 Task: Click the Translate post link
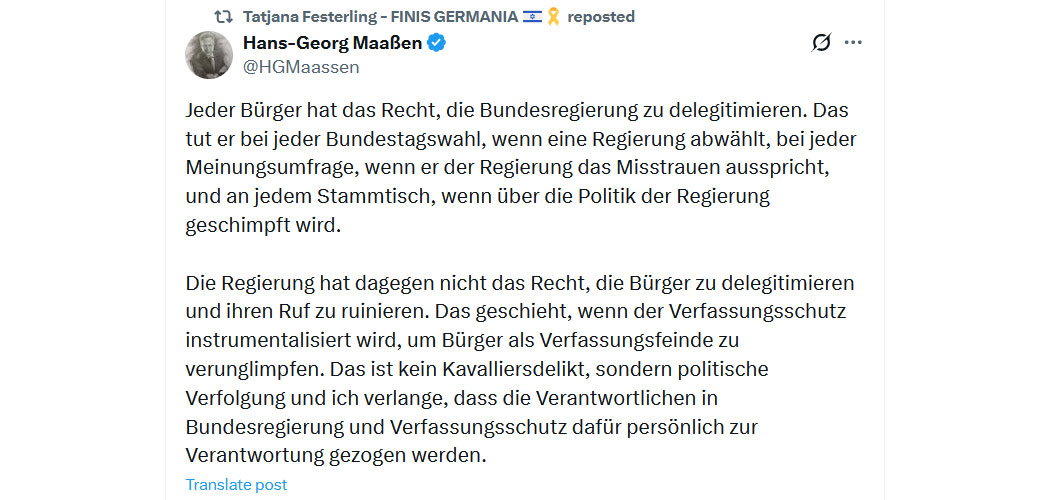coord(236,485)
